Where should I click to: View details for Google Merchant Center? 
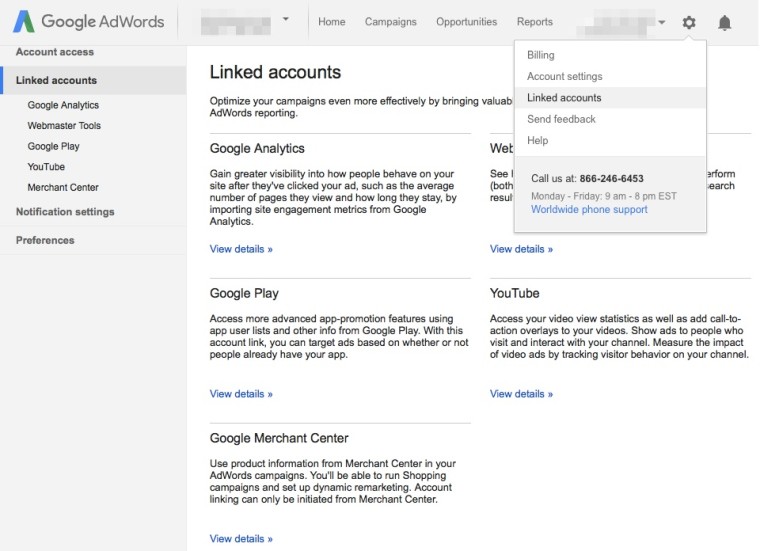tap(241, 539)
